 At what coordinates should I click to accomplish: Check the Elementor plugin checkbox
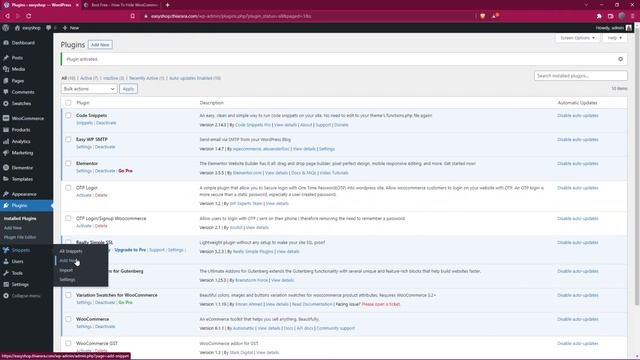(x=68, y=163)
